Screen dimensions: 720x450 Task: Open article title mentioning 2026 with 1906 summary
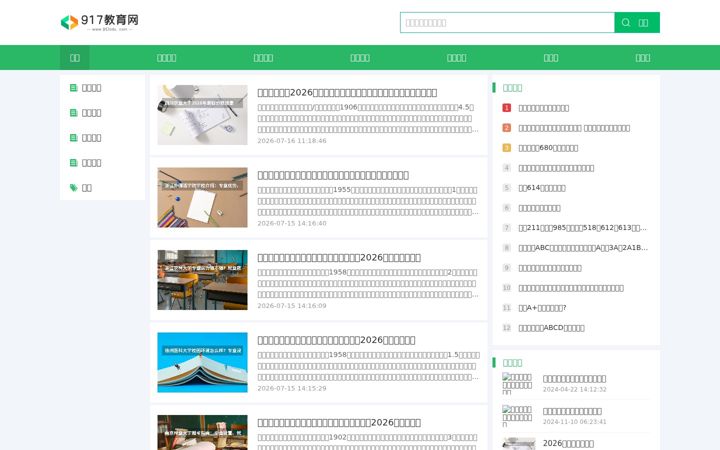coord(347,92)
